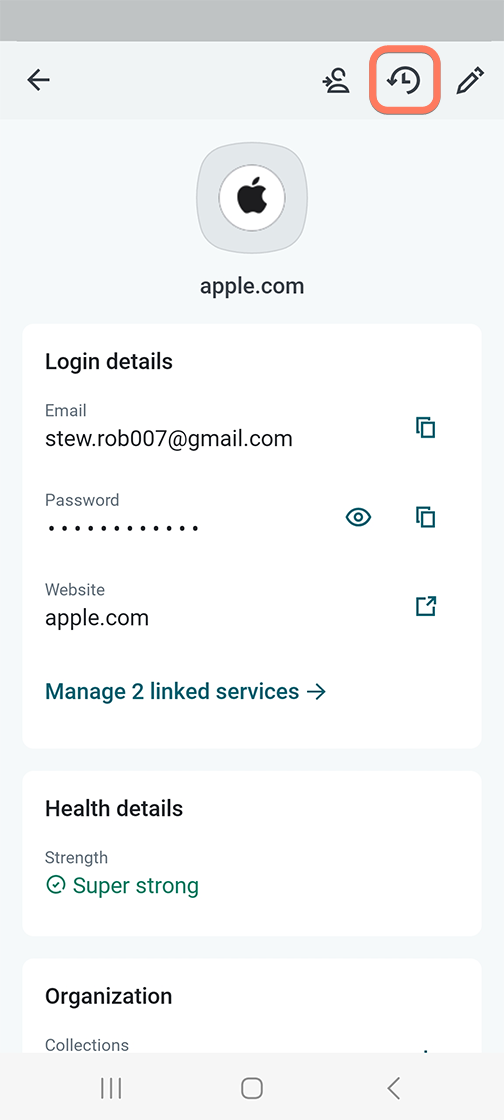
Task: Tap the Android home button
Action: pyautogui.click(x=252, y=1089)
